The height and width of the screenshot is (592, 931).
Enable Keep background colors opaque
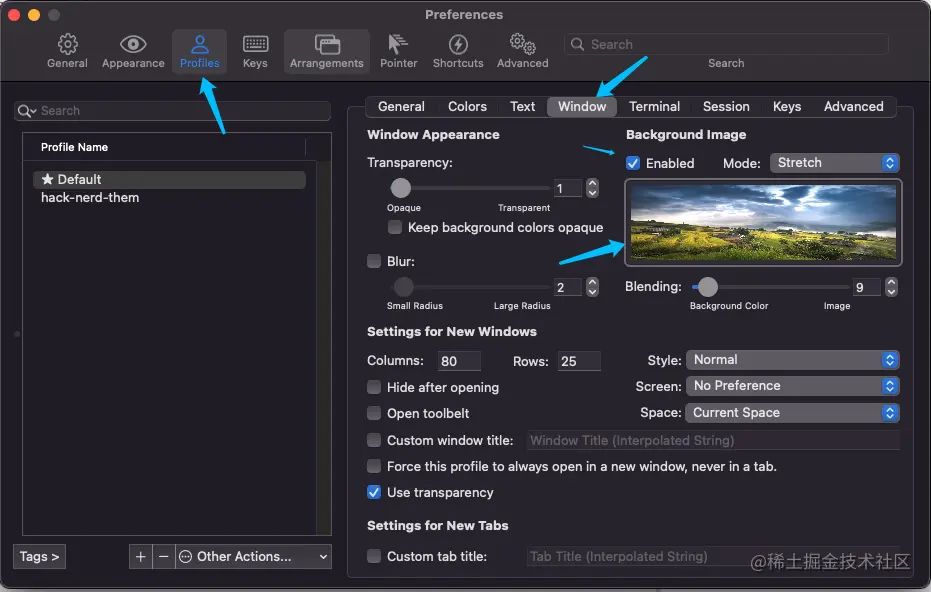(x=394, y=227)
